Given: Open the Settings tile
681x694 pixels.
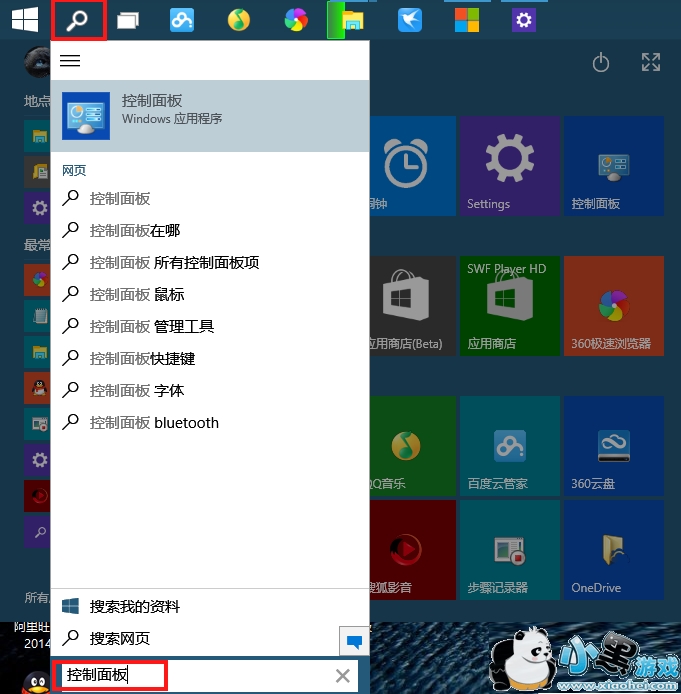Looking at the screenshot, I should click(x=510, y=166).
